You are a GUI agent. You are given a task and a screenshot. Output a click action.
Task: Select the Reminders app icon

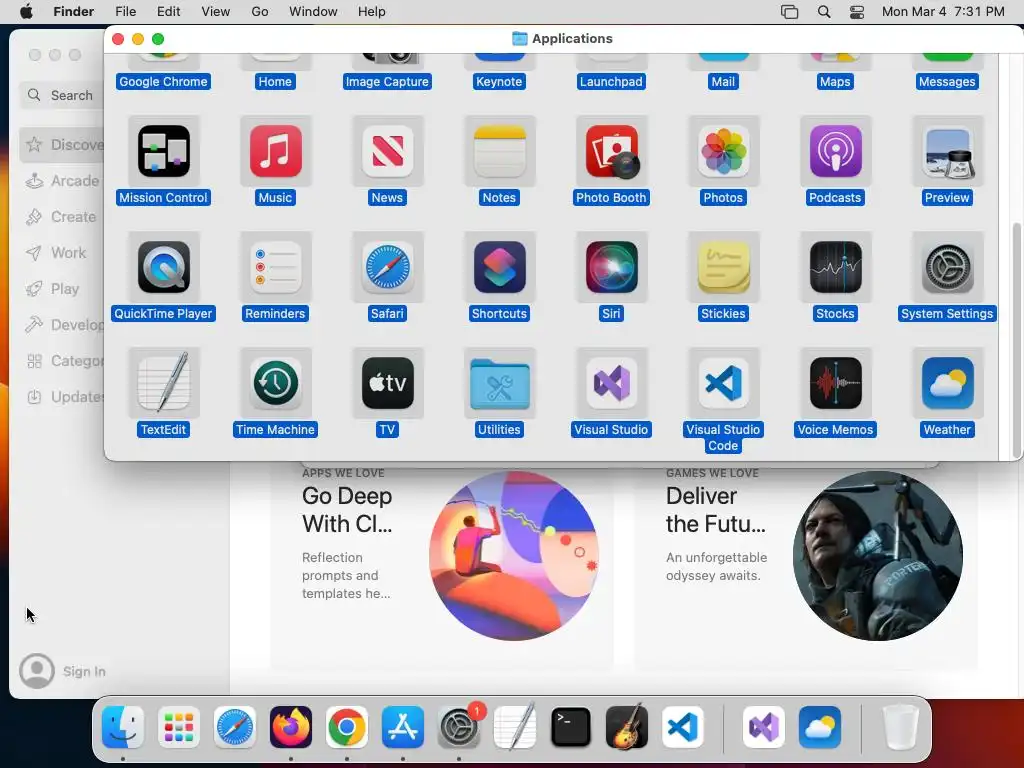coord(275,267)
